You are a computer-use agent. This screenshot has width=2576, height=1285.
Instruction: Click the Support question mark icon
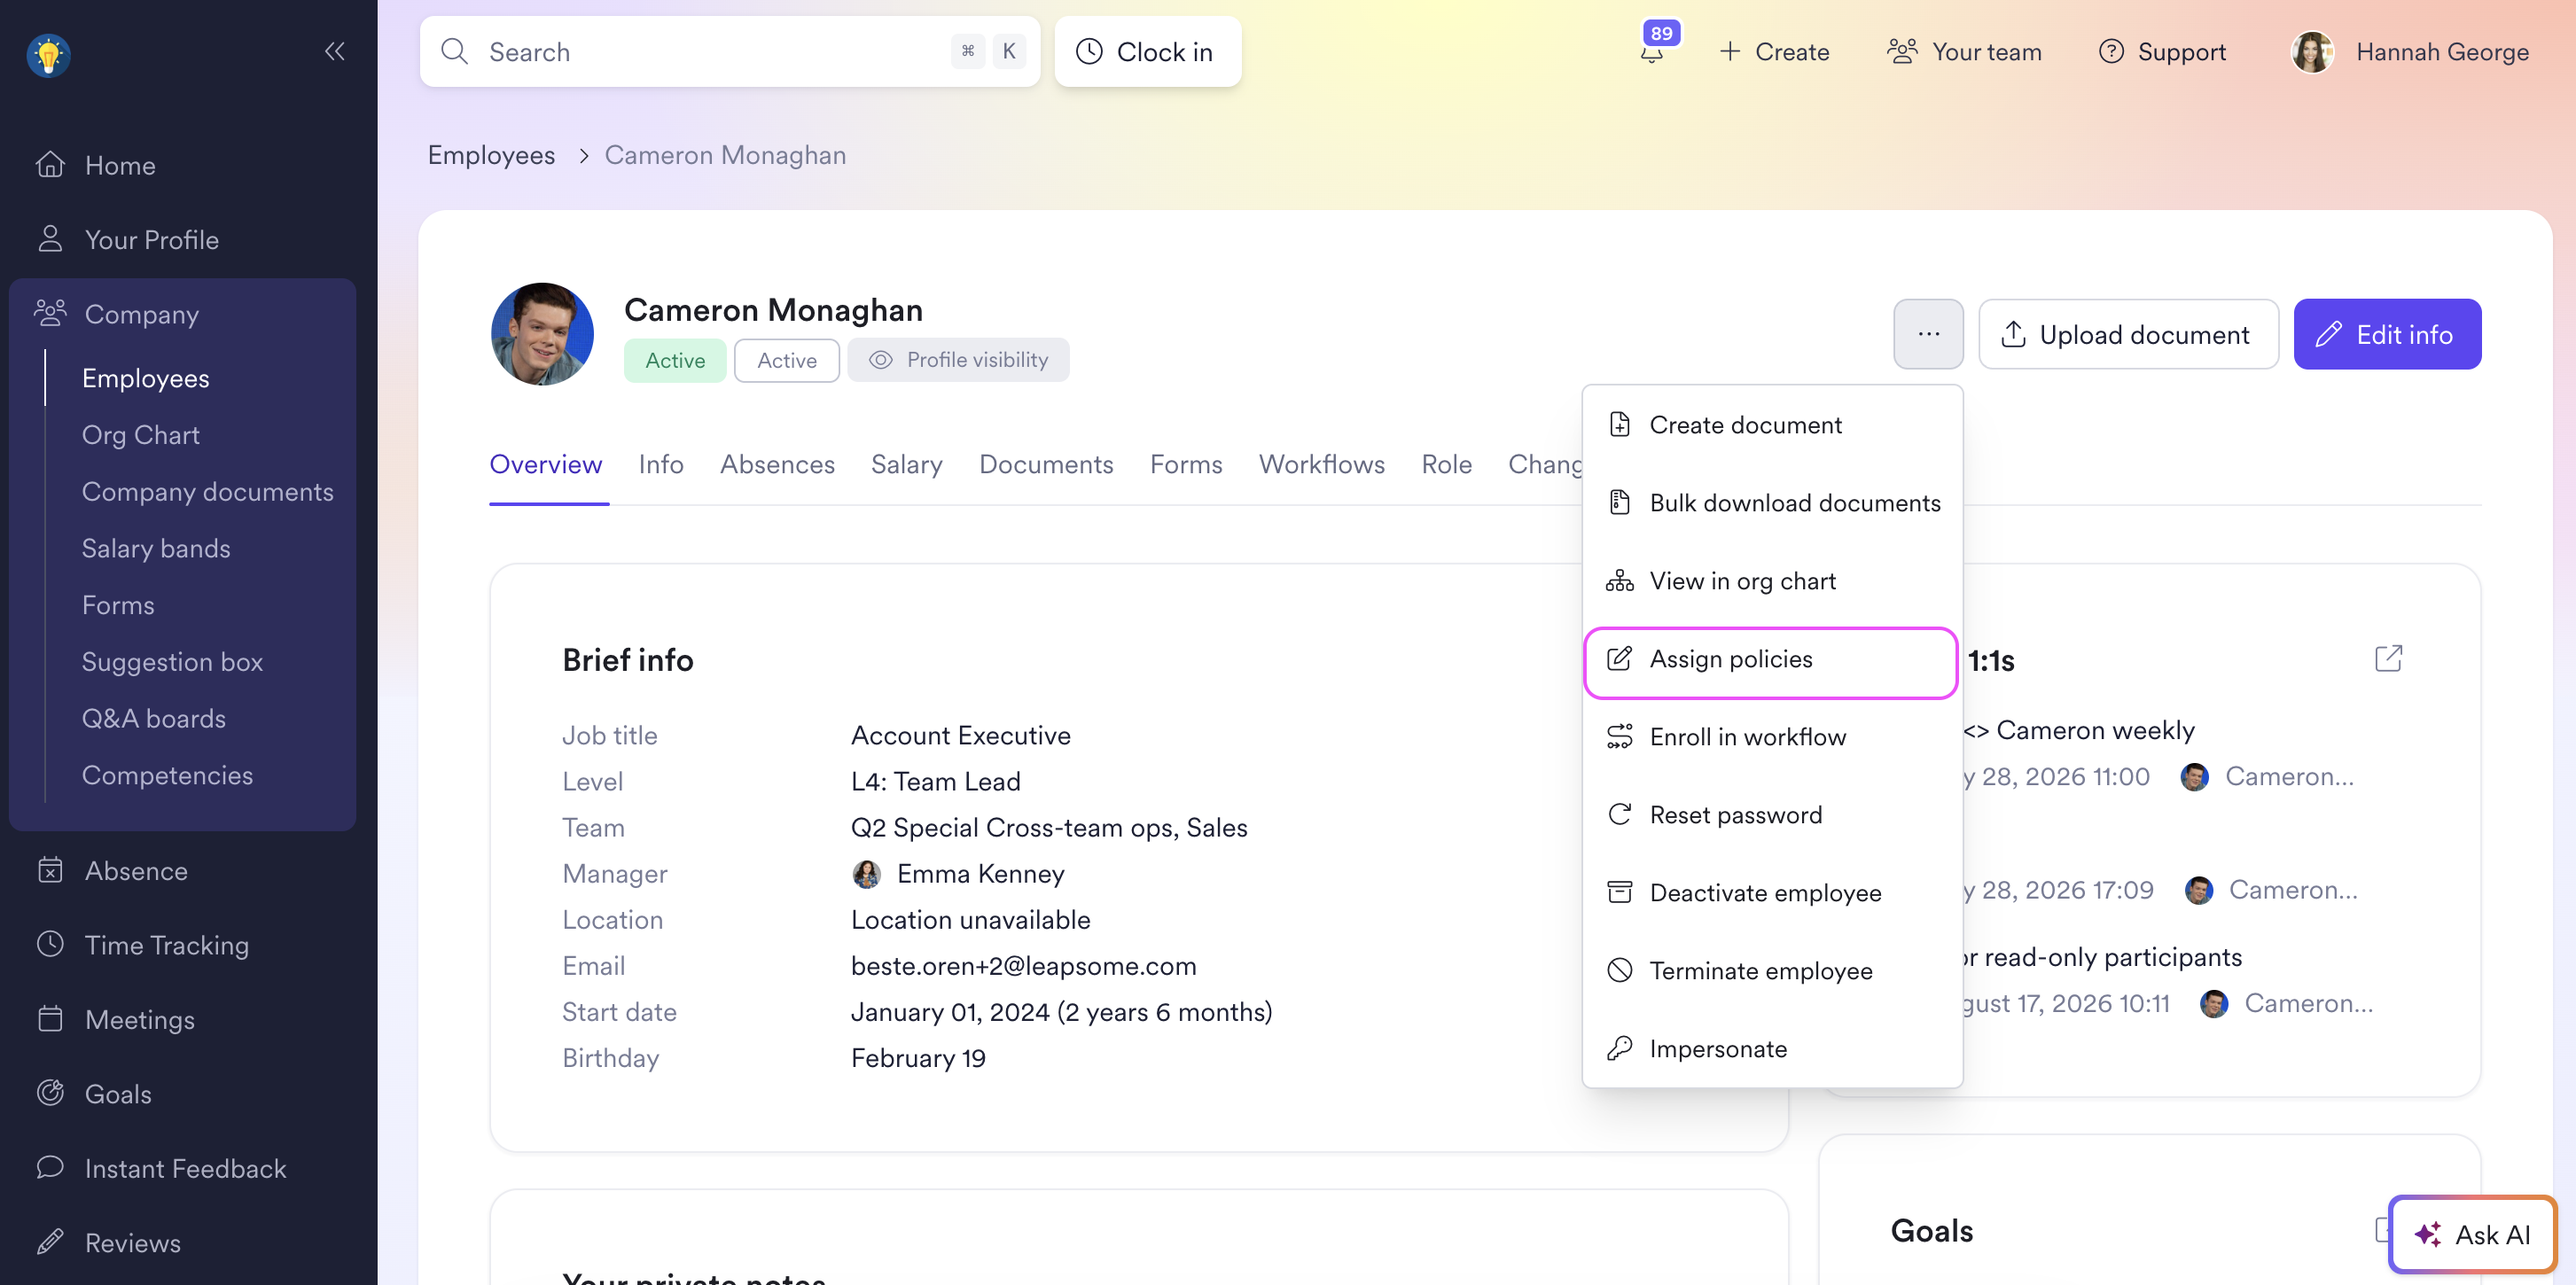[x=2111, y=51]
